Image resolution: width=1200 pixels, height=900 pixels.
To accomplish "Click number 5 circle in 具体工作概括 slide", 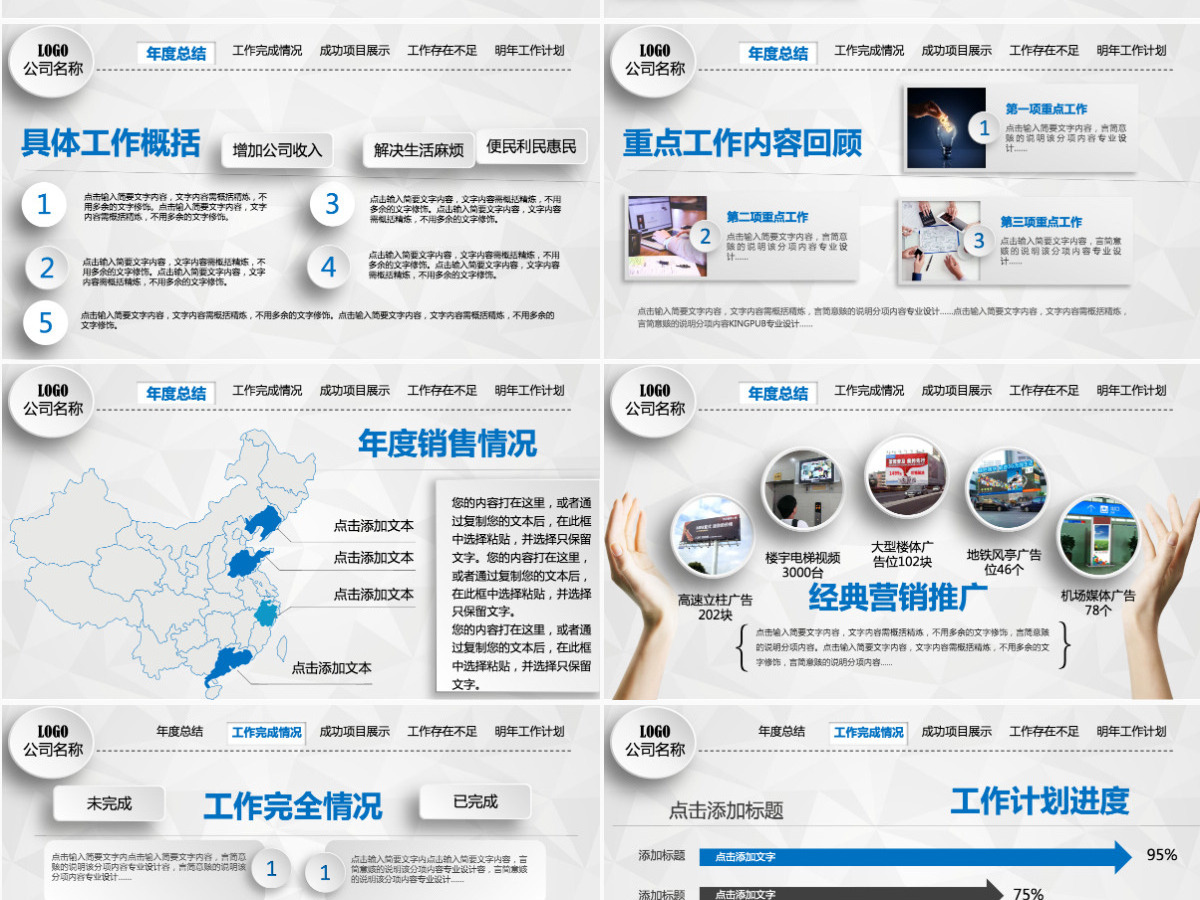I will click(45, 322).
